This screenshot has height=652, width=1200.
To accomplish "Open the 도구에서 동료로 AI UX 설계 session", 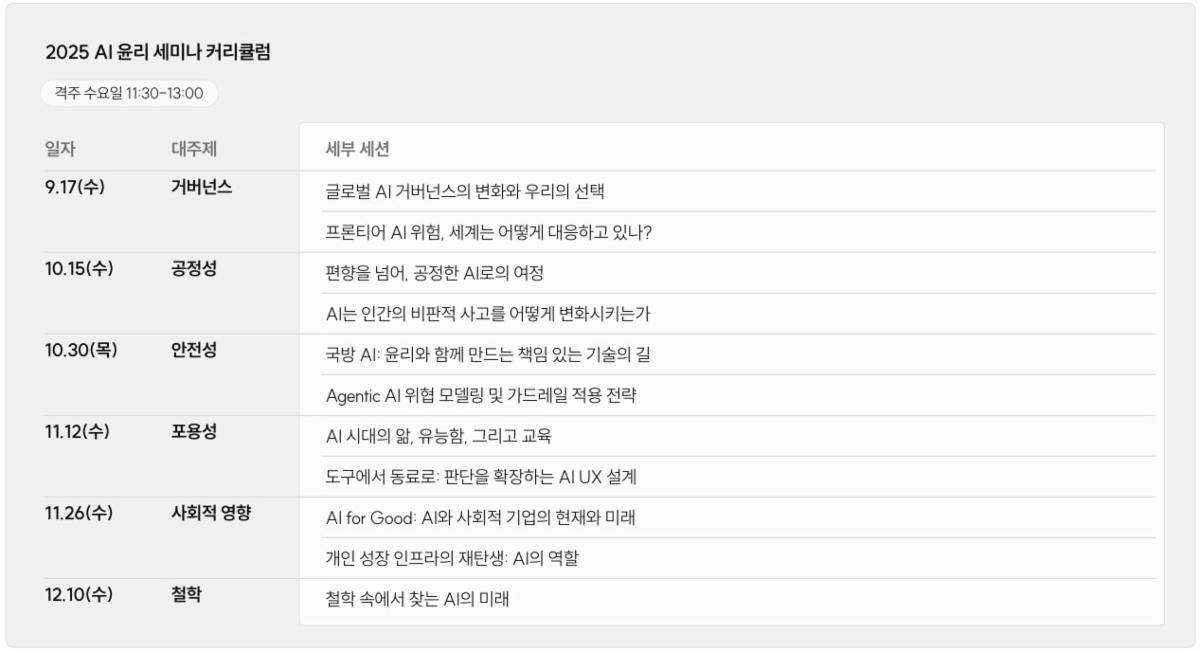I will (x=732, y=477).
